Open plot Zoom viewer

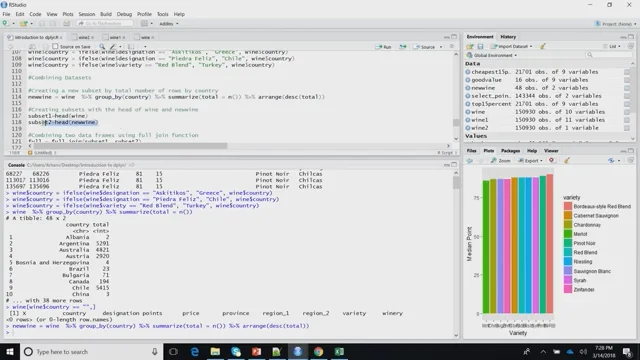501,160
